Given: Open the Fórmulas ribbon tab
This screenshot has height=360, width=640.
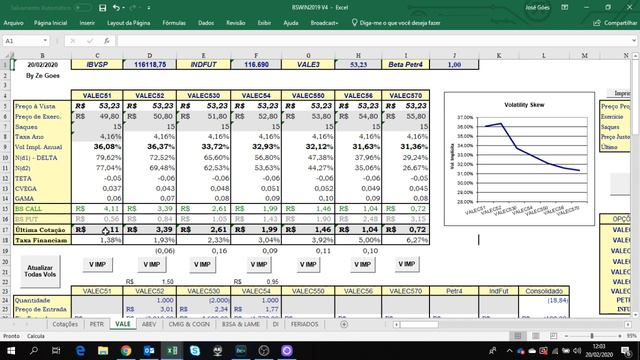Looking at the screenshot, I should pos(174,23).
